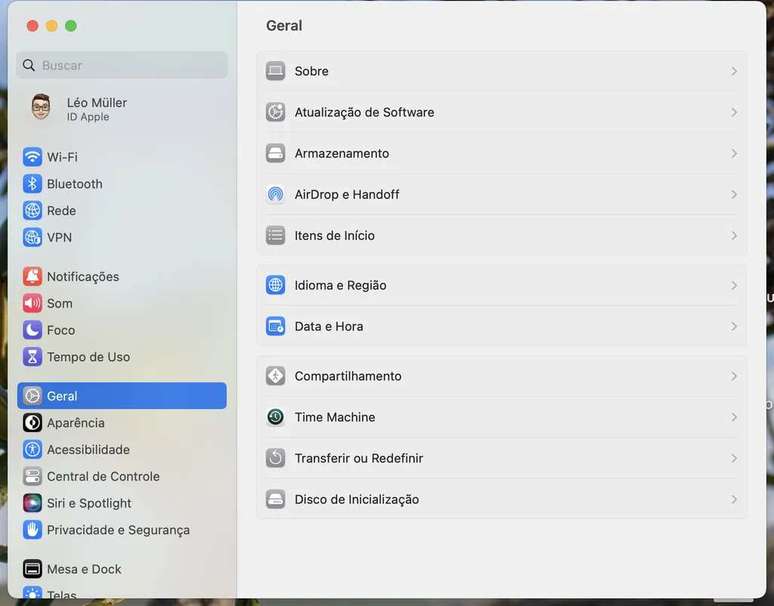Expand the Sobre row chevron

(734, 71)
